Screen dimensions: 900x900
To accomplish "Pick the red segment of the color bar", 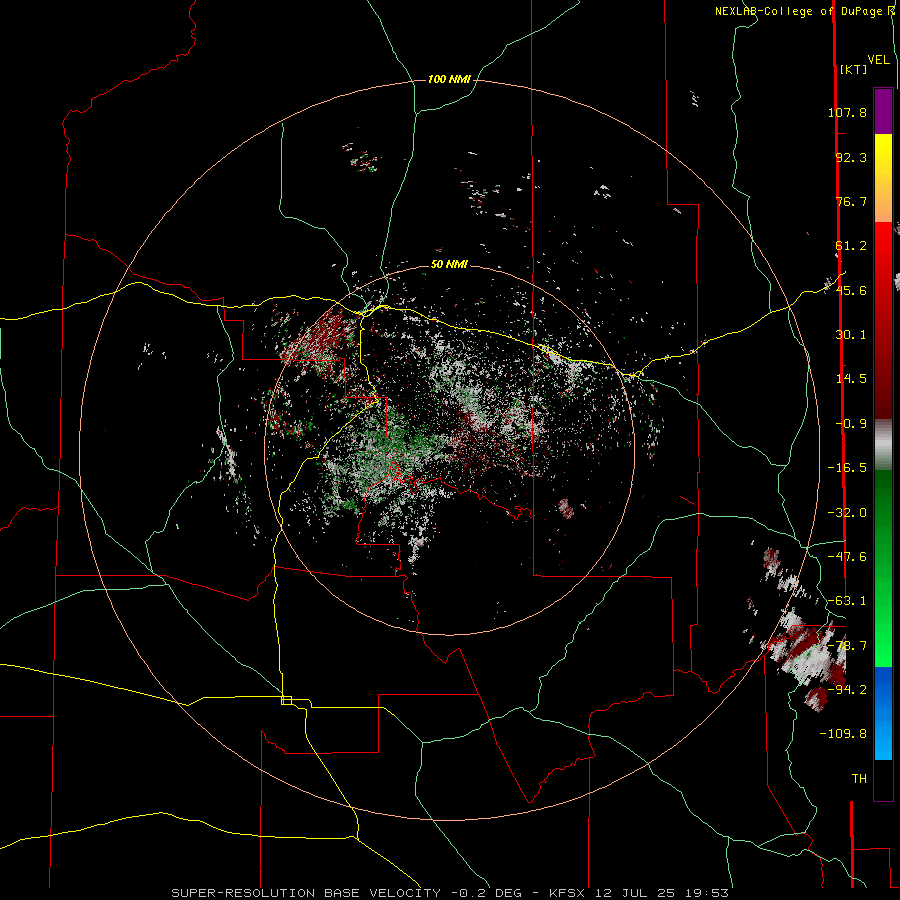I will click(883, 320).
